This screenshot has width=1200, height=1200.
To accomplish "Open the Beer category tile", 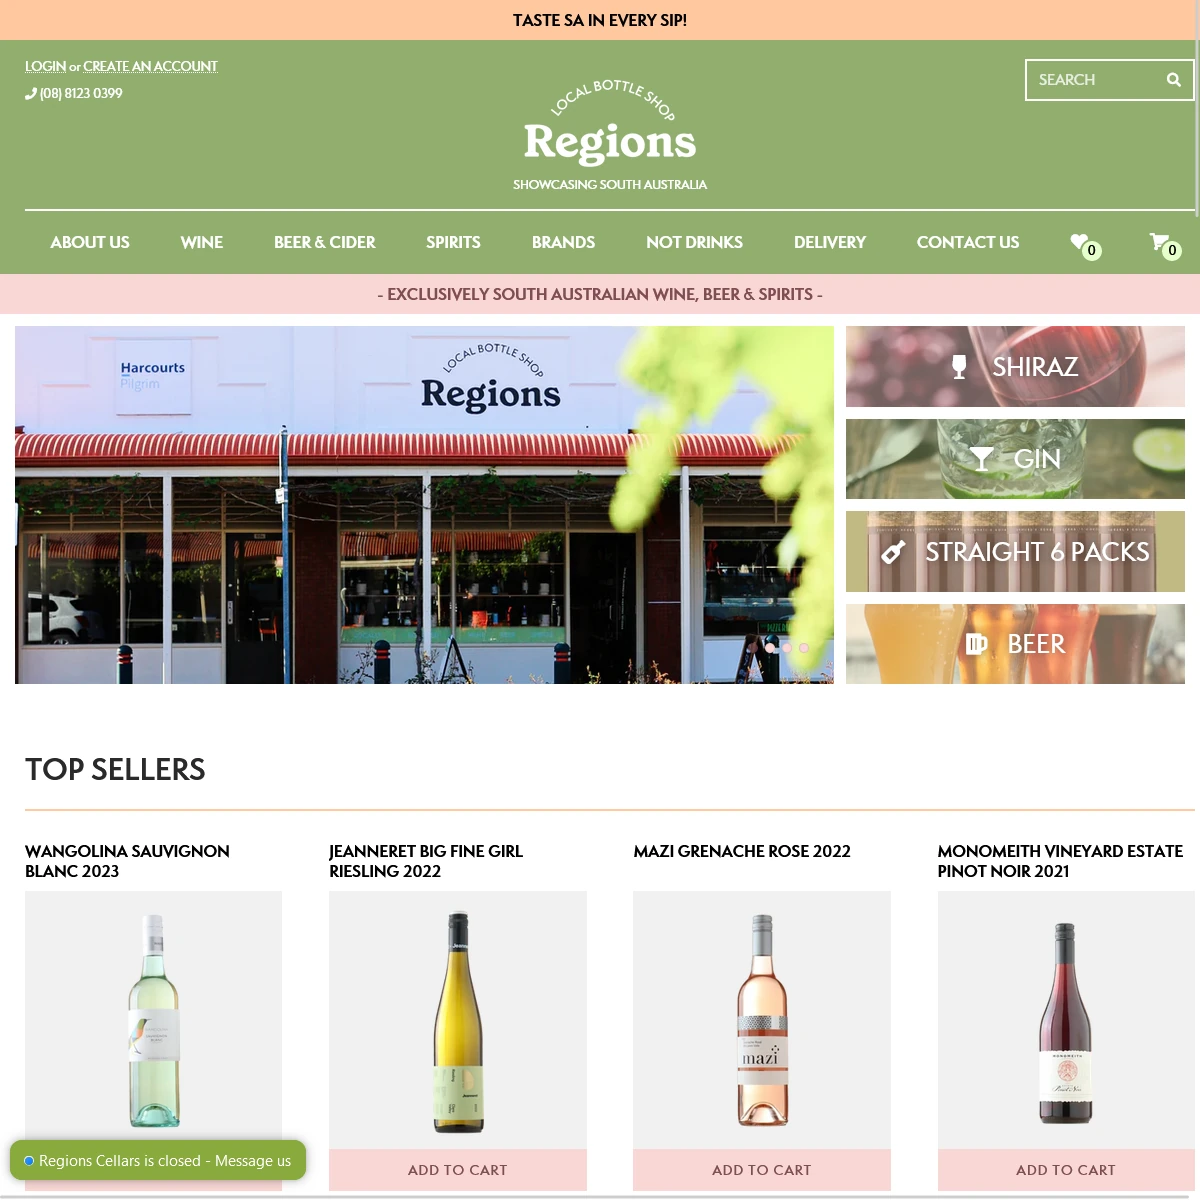I will 1015,644.
